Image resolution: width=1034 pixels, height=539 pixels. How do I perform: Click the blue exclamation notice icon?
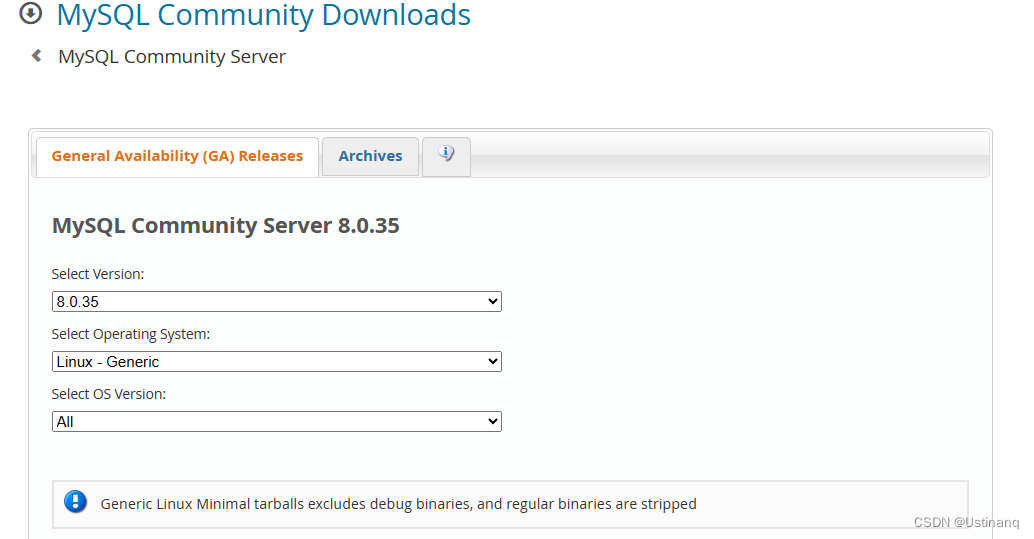75,502
